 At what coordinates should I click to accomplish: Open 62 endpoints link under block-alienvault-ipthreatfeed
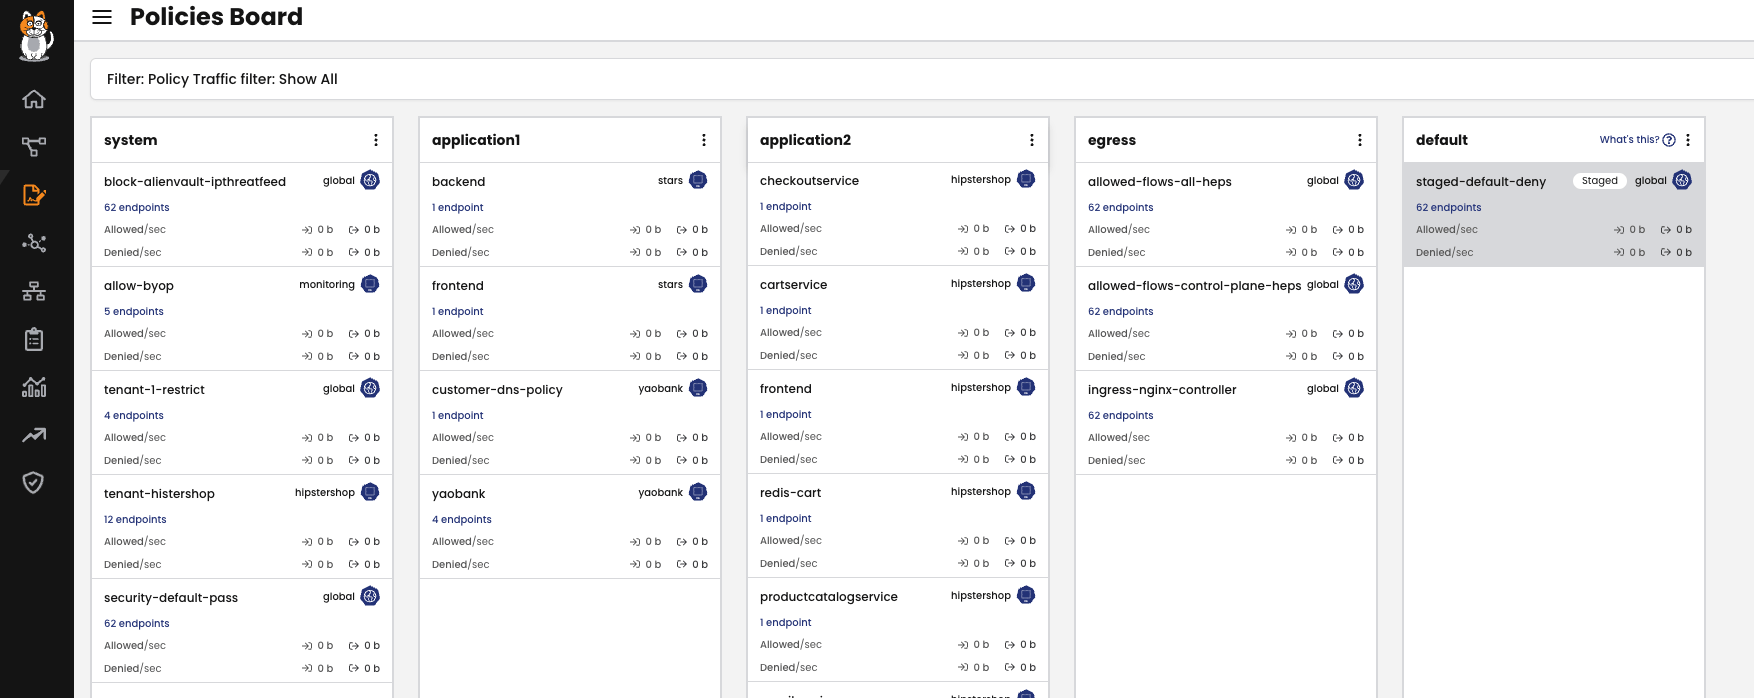coord(137,208)
